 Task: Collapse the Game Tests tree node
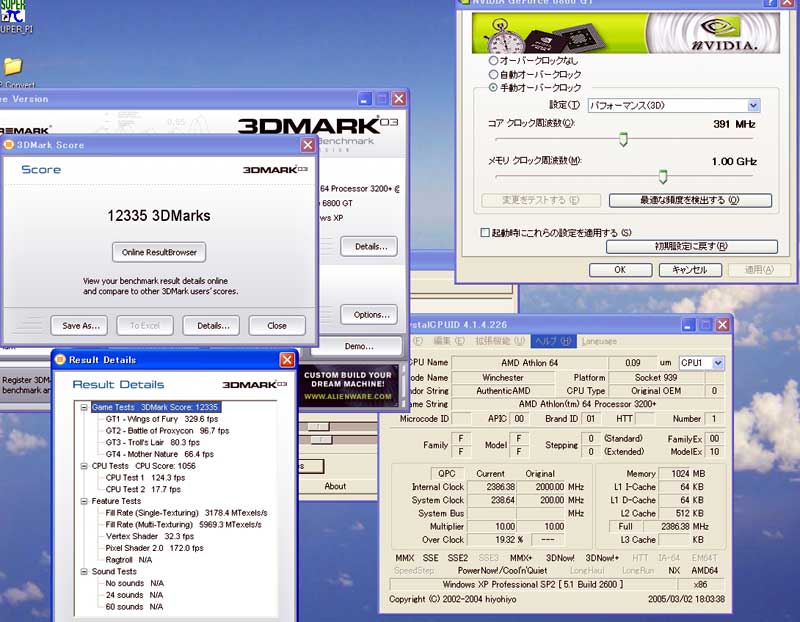[x=84, y=407]
